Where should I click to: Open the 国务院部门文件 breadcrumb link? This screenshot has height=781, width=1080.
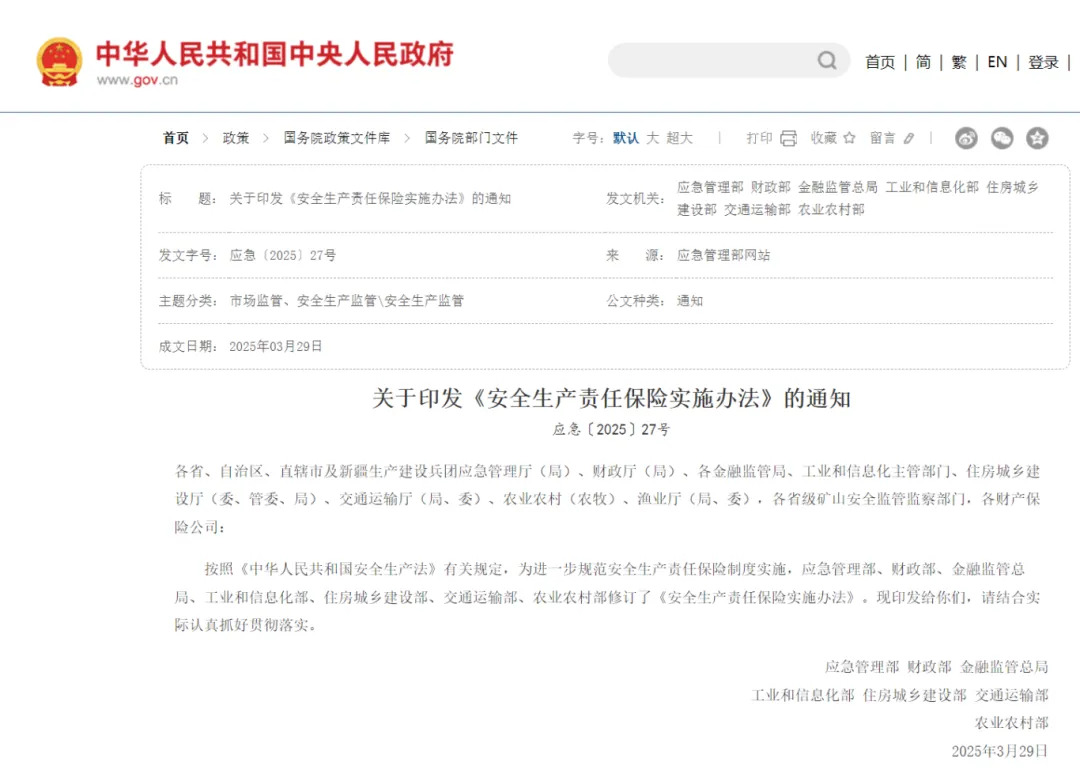point(469,138)
